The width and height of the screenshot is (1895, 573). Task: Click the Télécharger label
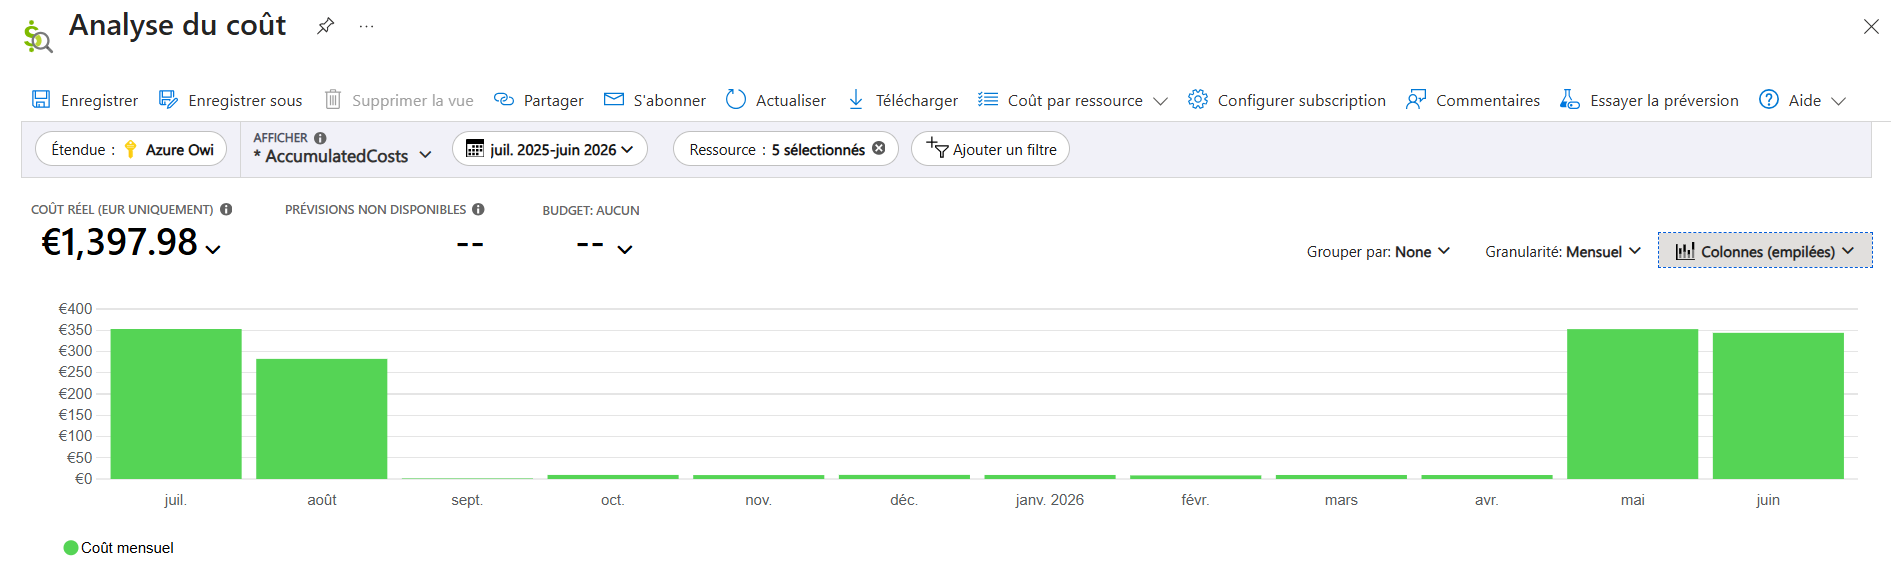pos(917,100)
